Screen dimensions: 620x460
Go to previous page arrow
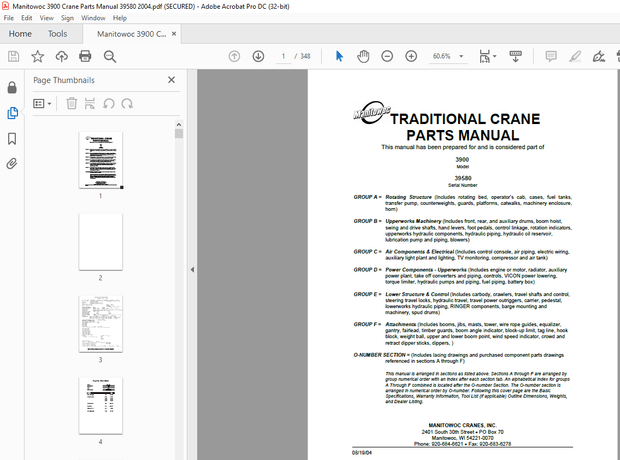point(234,57)
